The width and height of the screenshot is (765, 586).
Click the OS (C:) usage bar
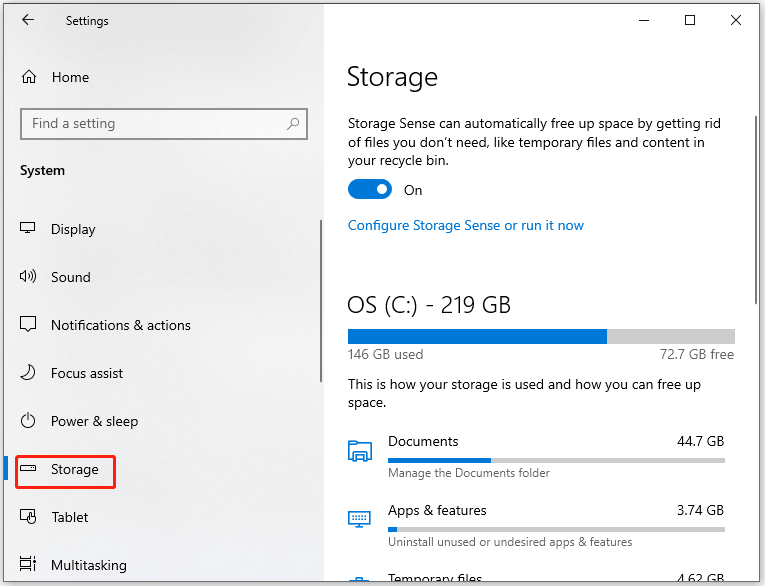click(541, 336)
